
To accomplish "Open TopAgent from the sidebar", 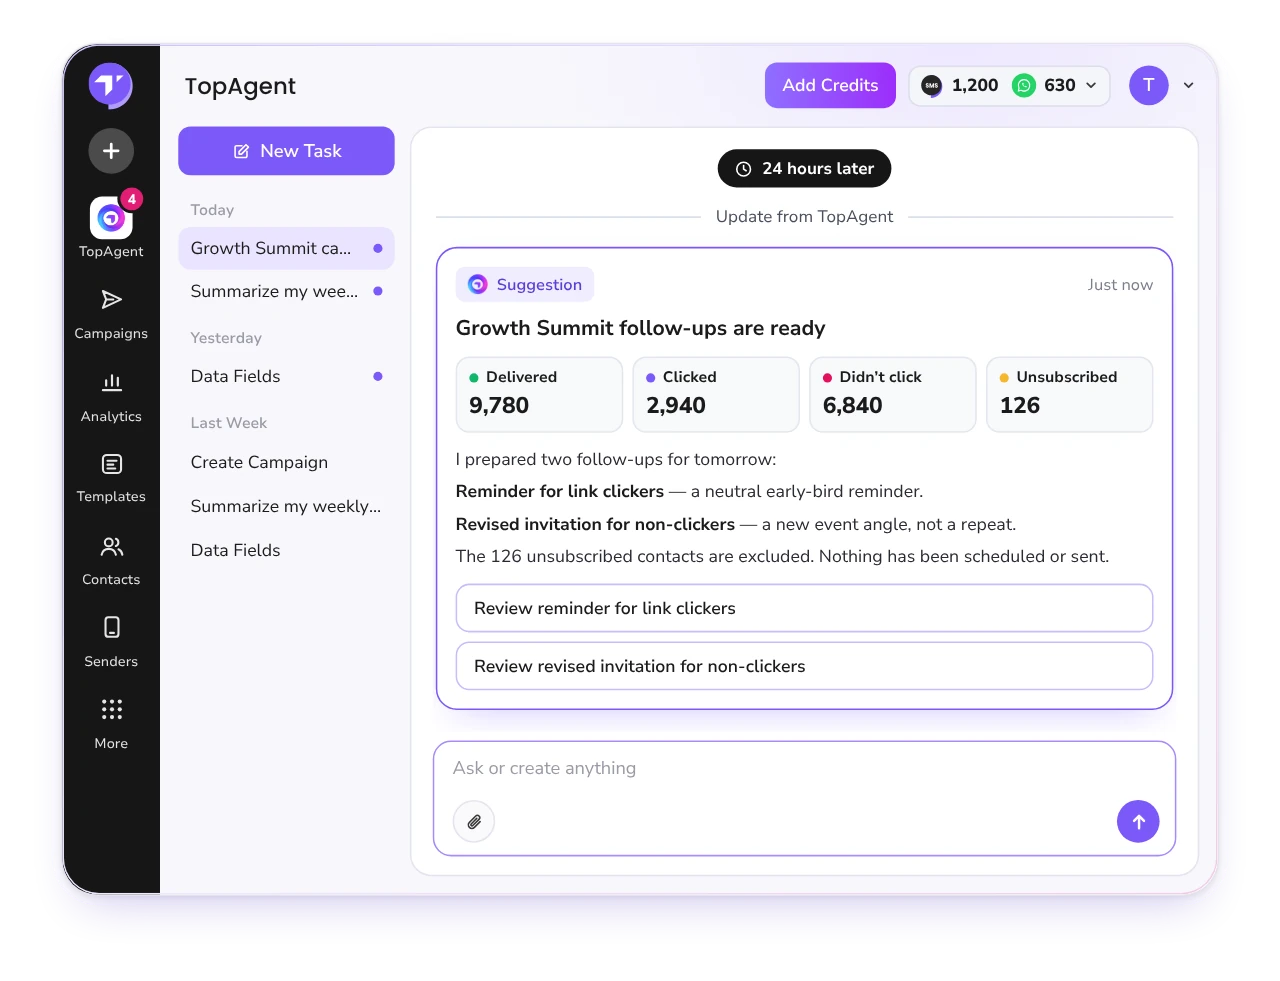I will [111, 228].
